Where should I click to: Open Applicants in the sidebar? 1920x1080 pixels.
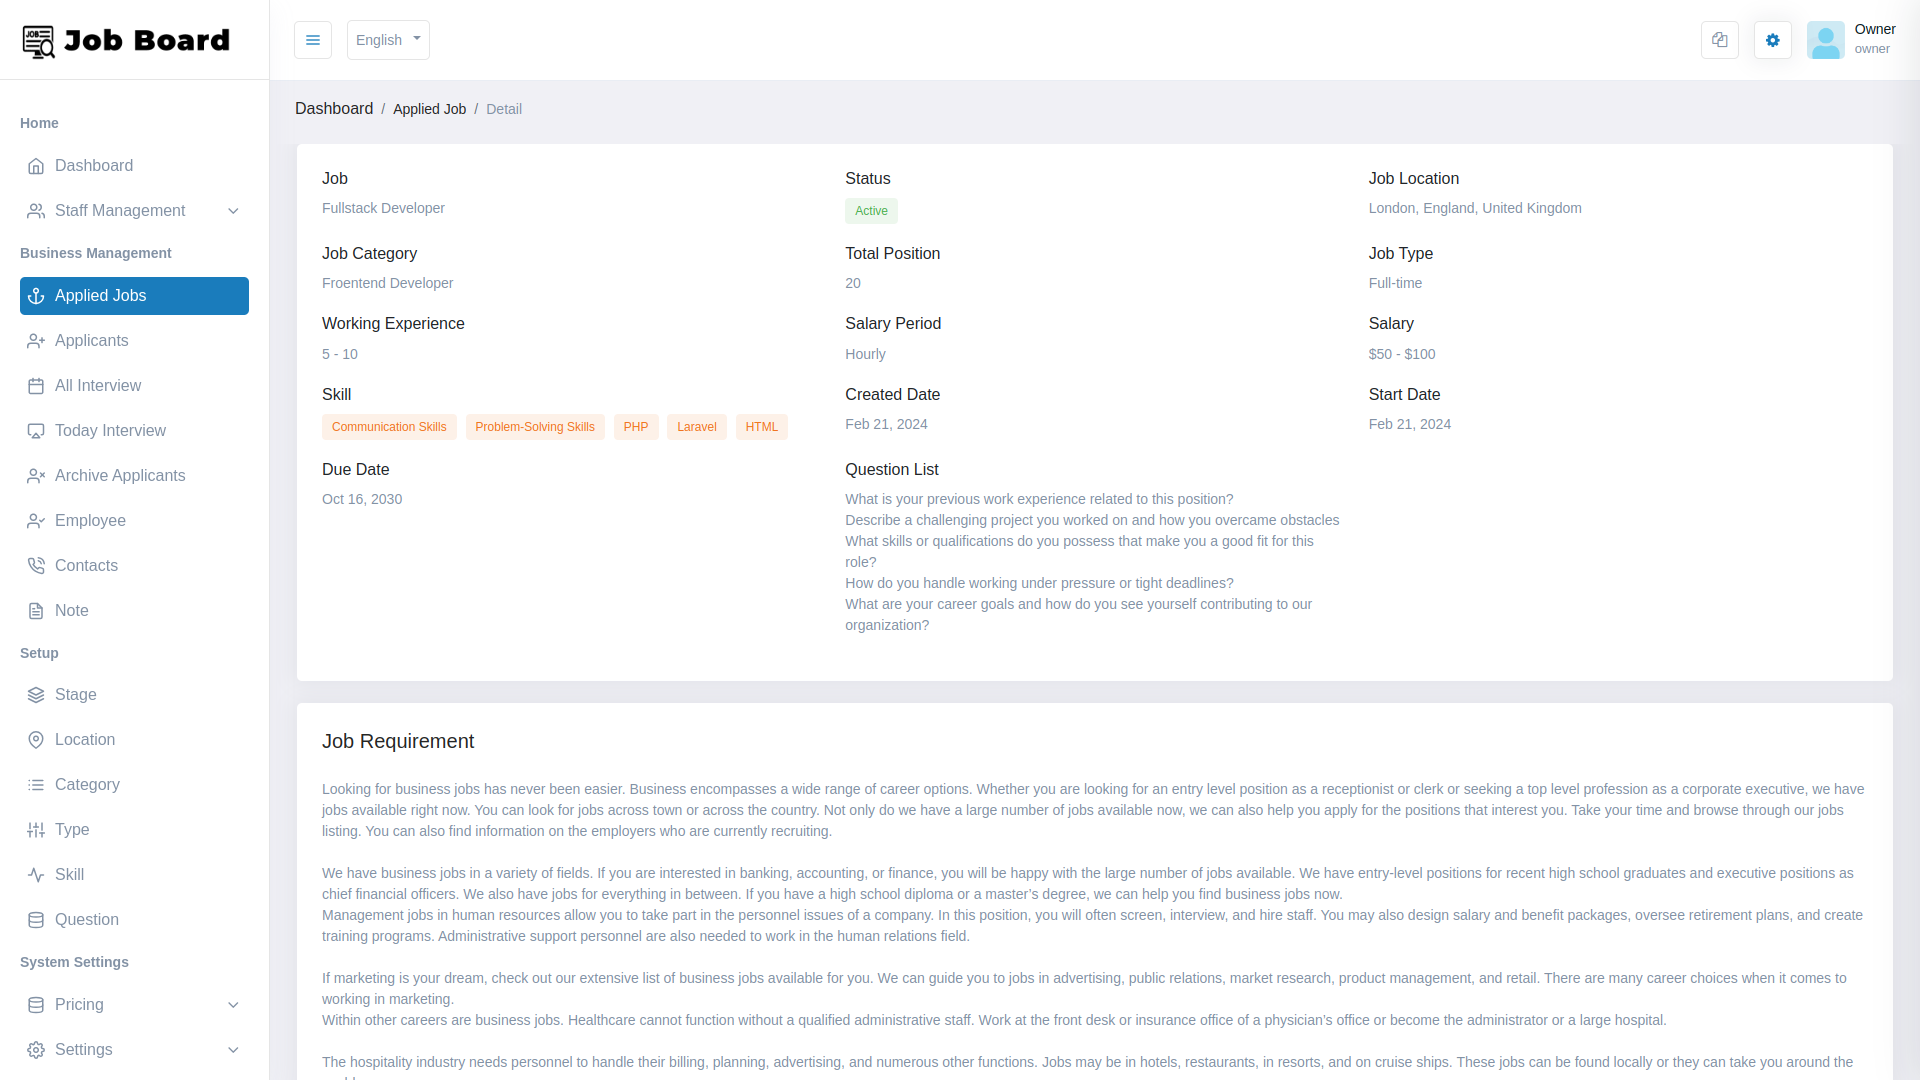[91, 341]
